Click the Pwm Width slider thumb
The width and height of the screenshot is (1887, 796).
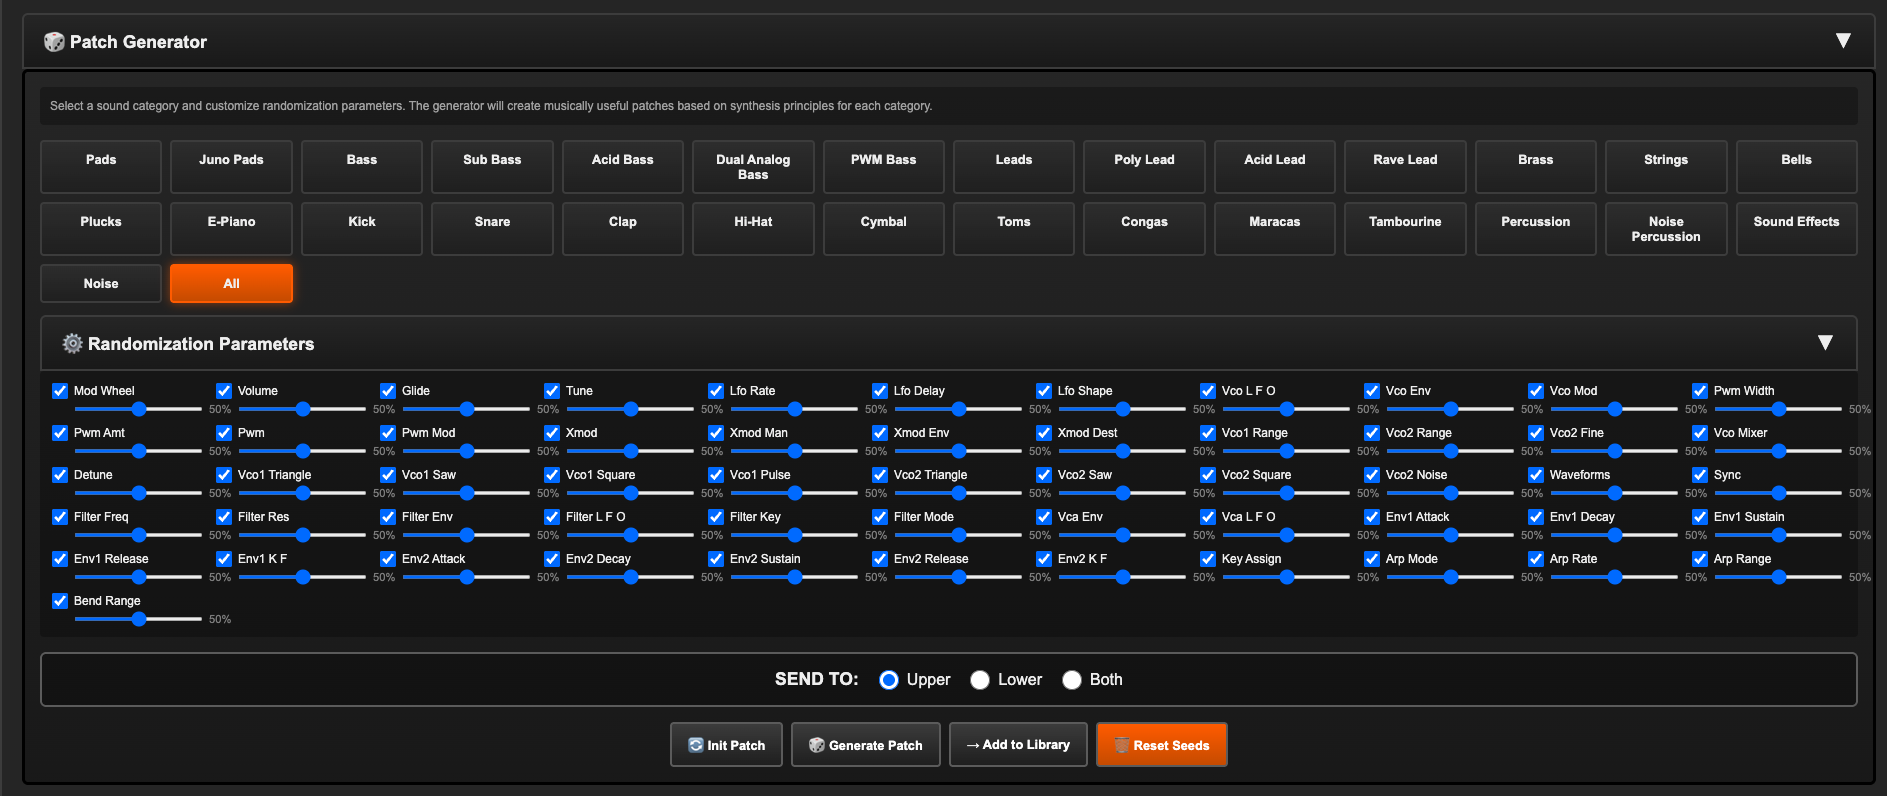pyautogui.click(x=1779, y=409)
